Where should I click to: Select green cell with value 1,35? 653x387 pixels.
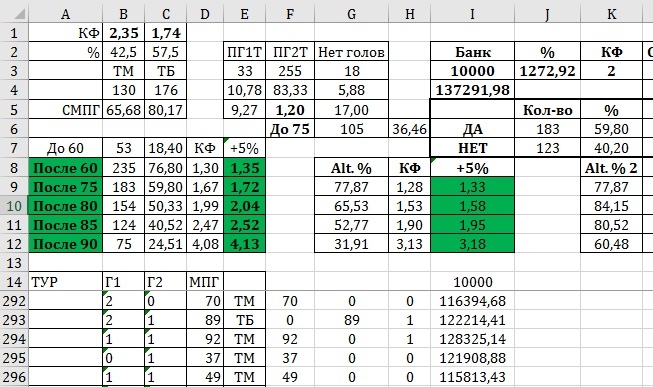(244, 167)
